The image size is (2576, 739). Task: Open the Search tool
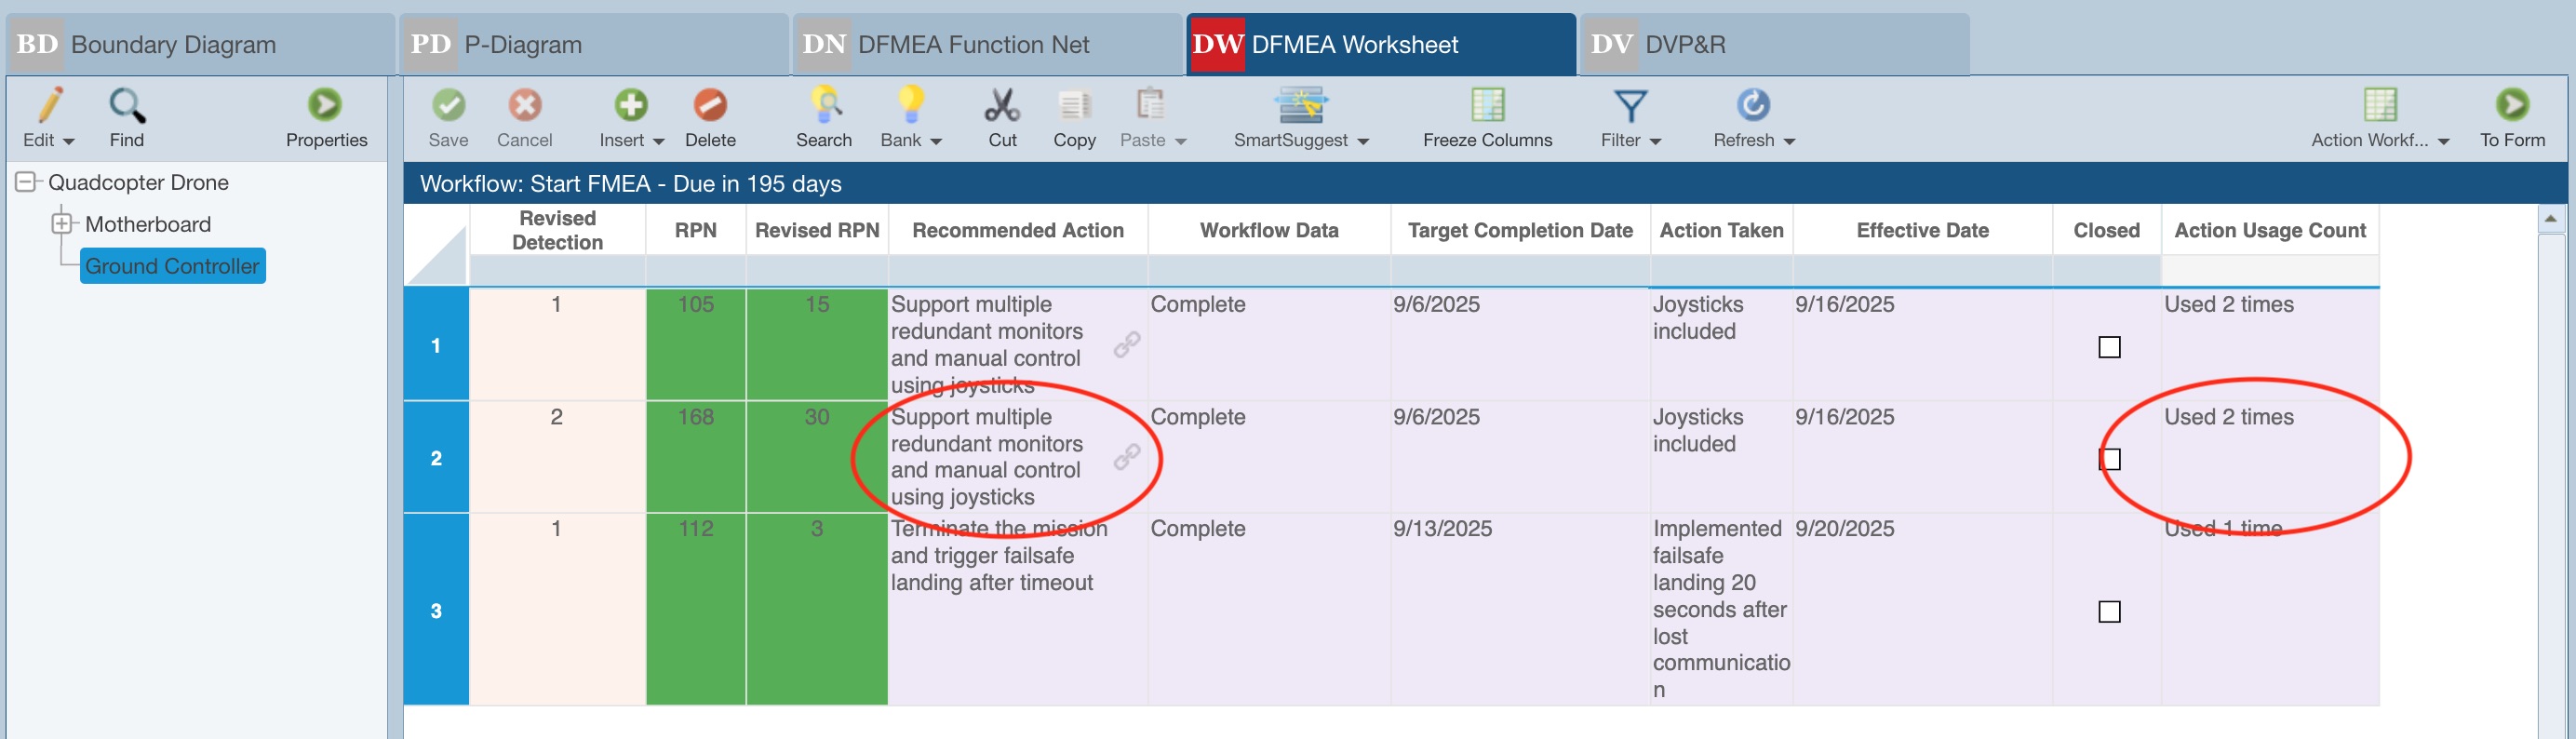pos(824,106)
